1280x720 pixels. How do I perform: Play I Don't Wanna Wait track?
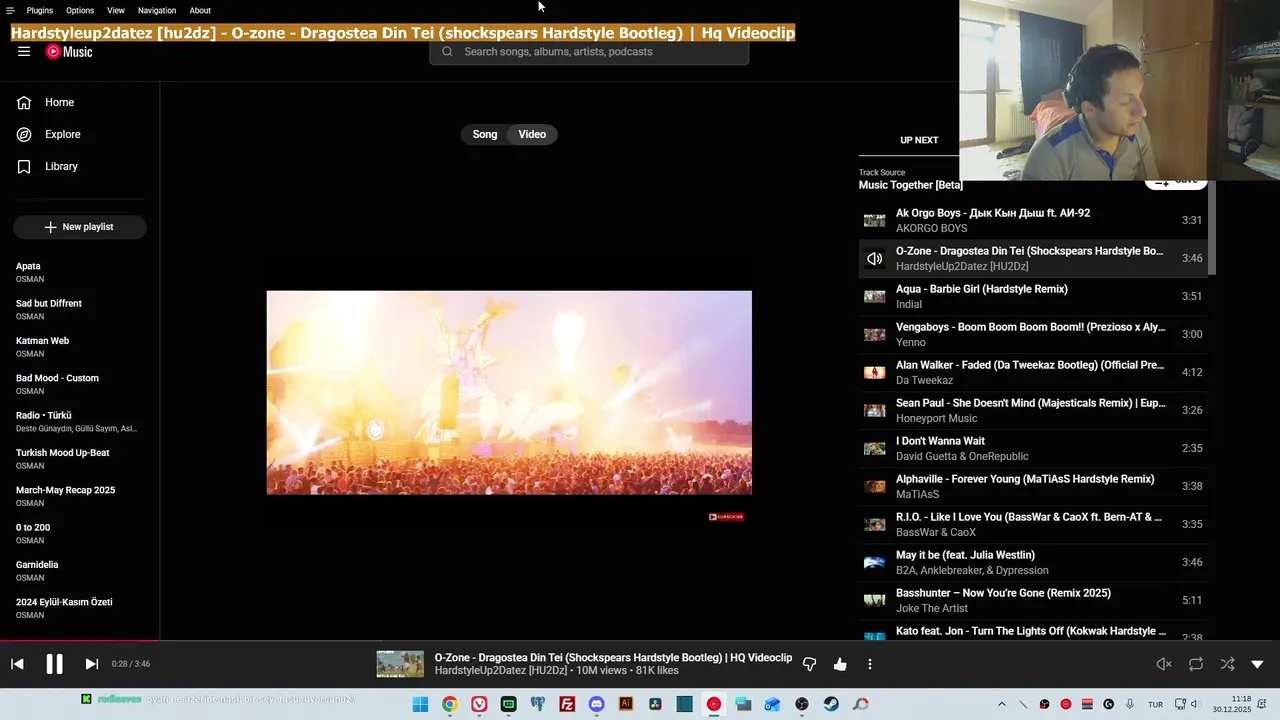1032,448
